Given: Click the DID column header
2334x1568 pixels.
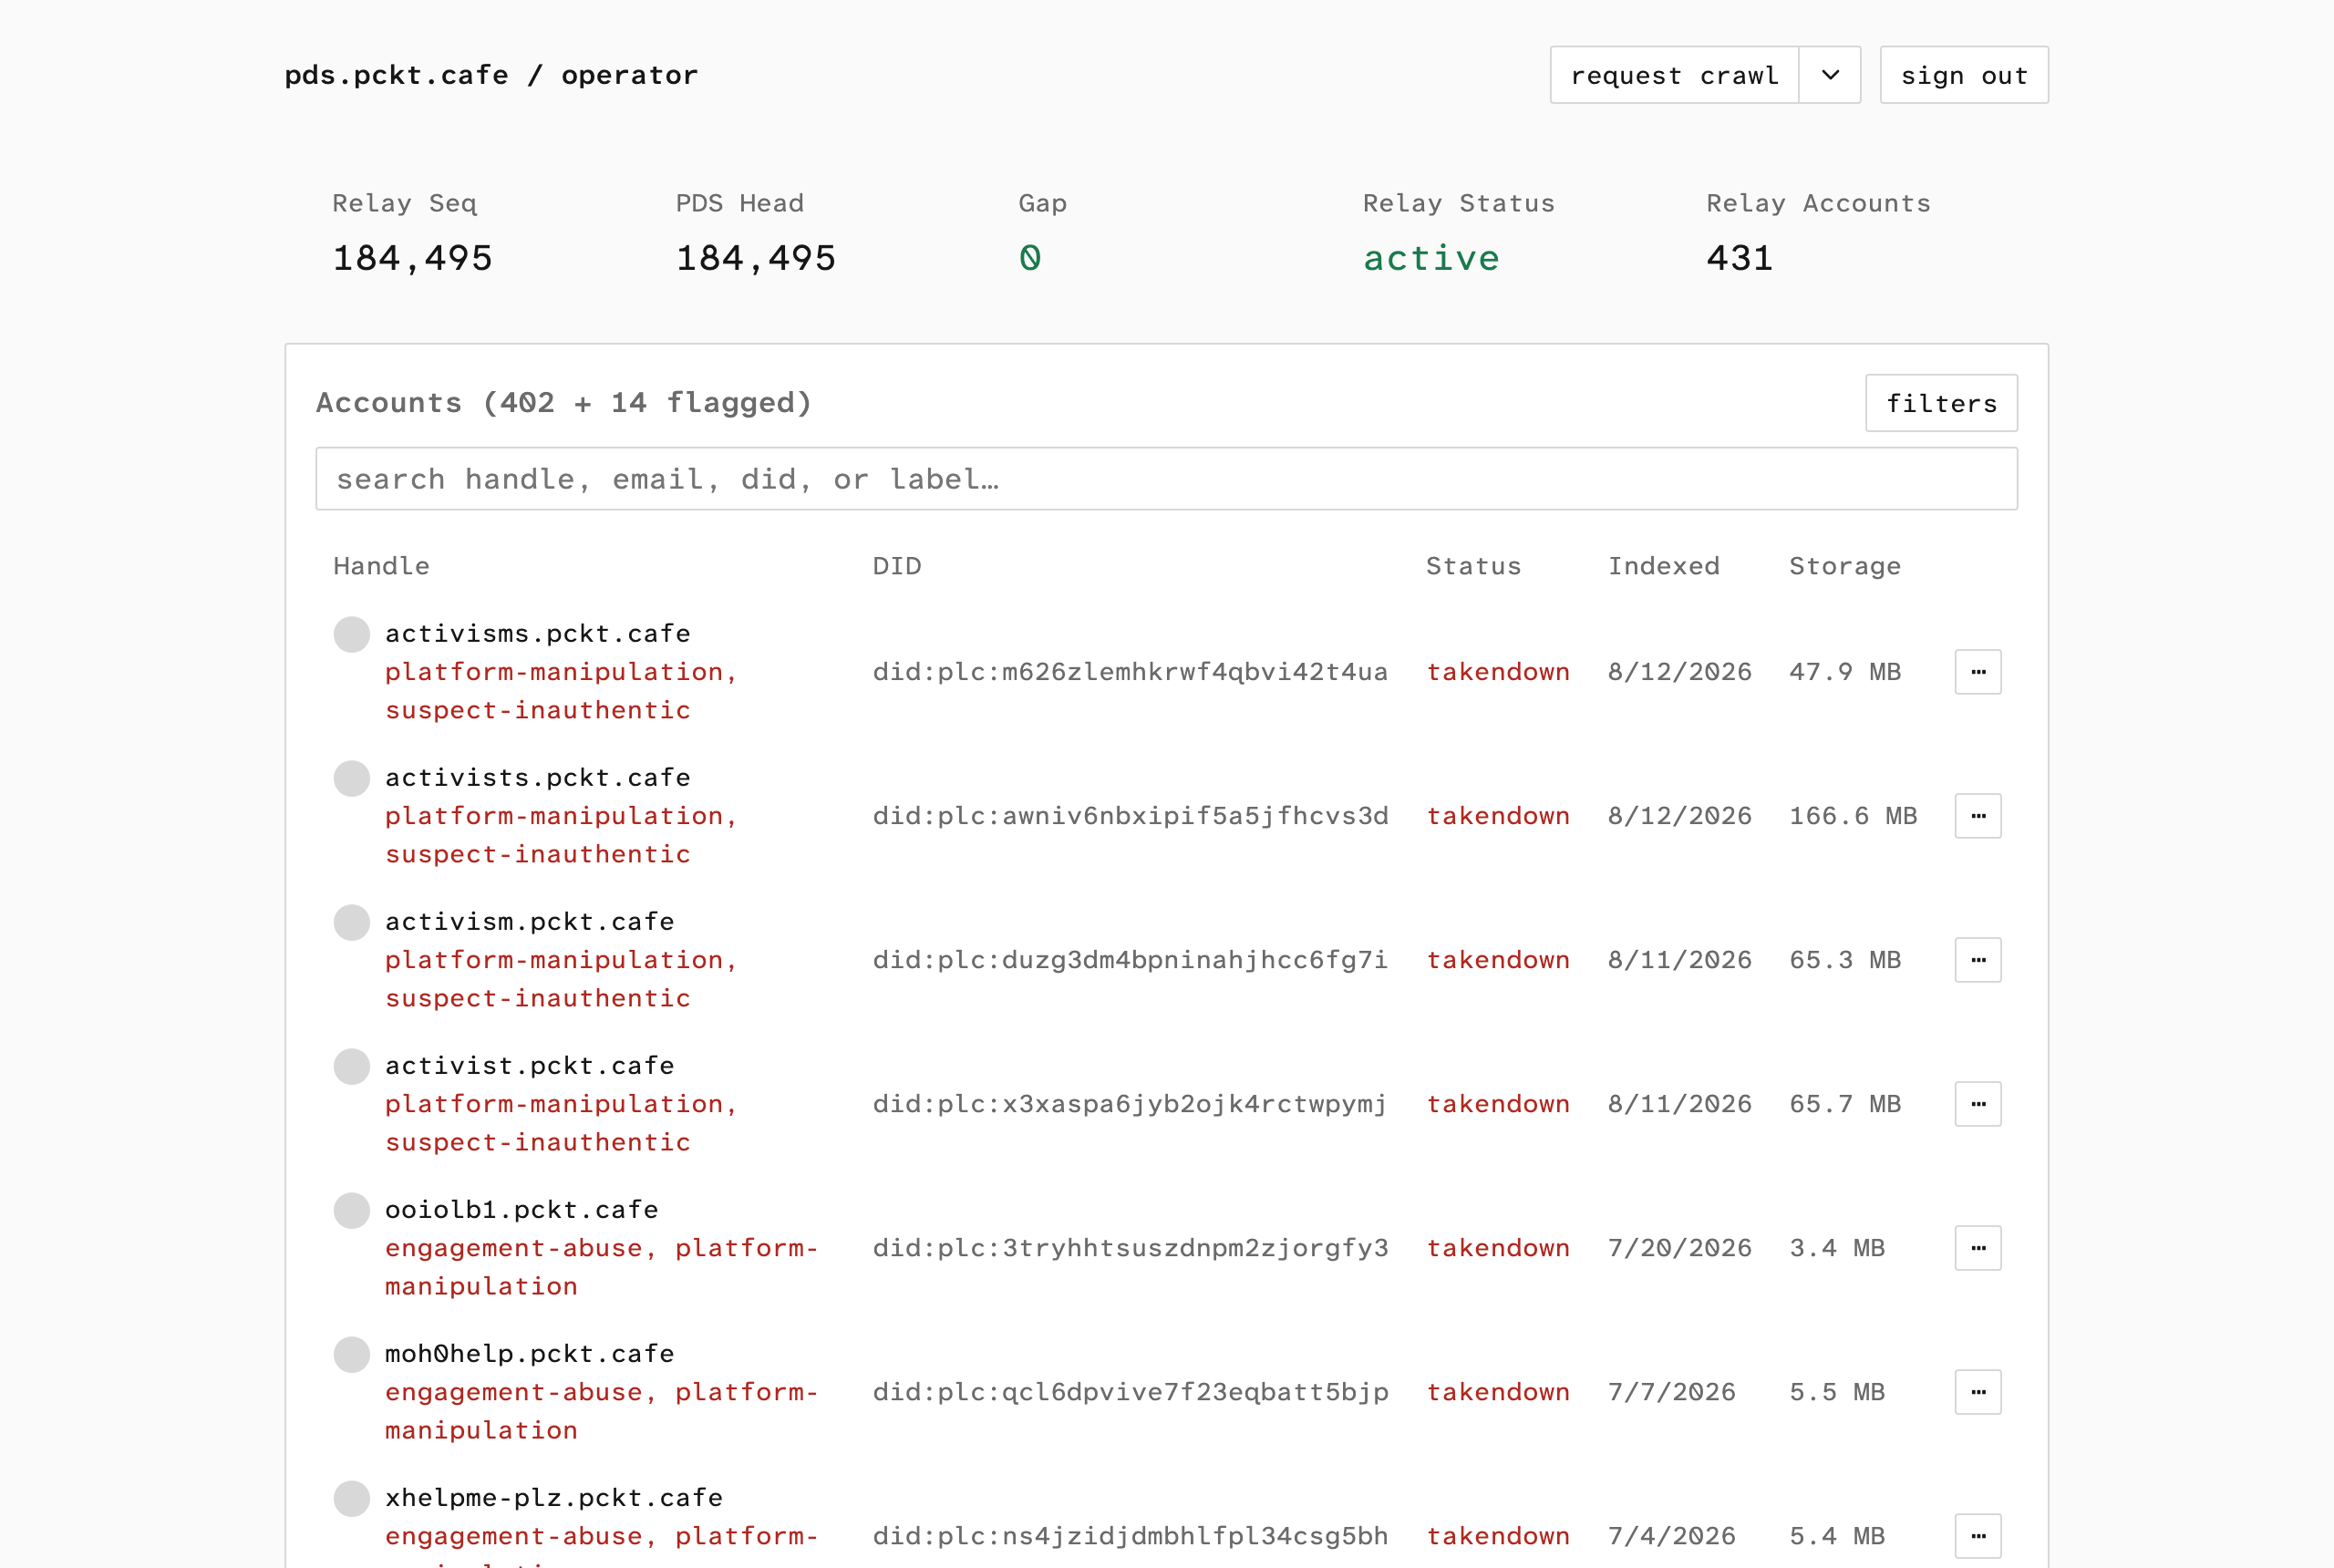Looking at the screenshot, I should [x=897, y=566].
